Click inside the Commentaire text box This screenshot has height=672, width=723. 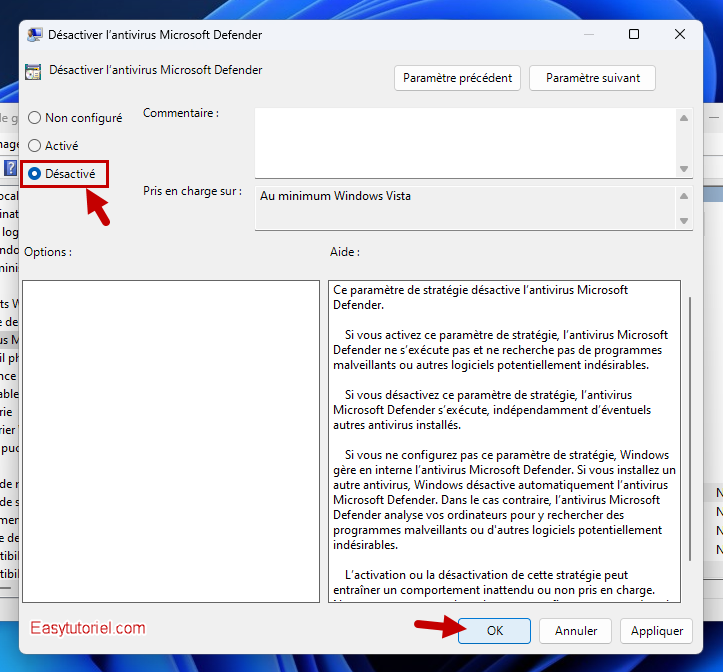[x=465, y=143]
